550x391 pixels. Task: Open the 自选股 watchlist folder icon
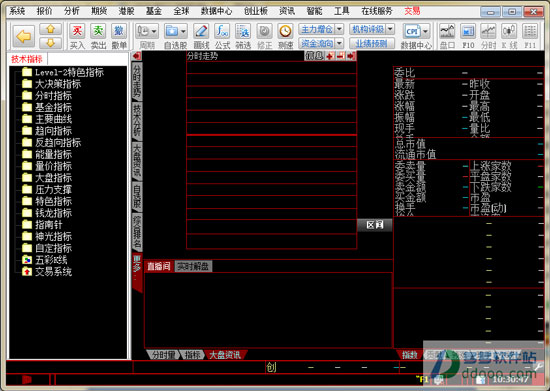click(172, 32)
